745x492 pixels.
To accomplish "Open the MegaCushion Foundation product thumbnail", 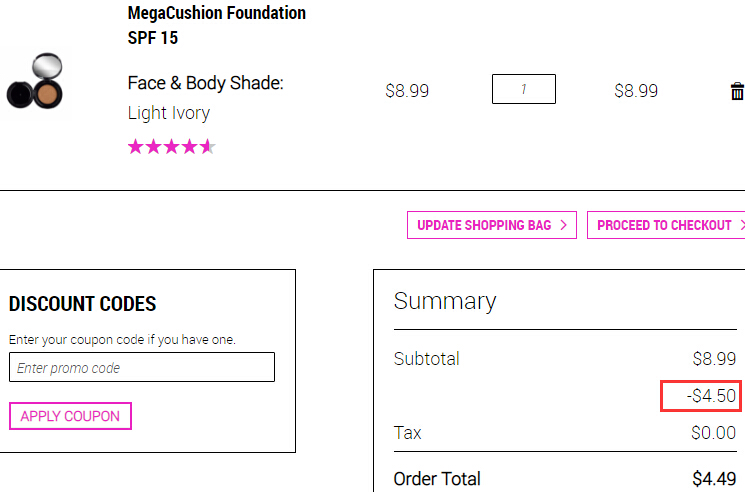I will coord(35,81).
